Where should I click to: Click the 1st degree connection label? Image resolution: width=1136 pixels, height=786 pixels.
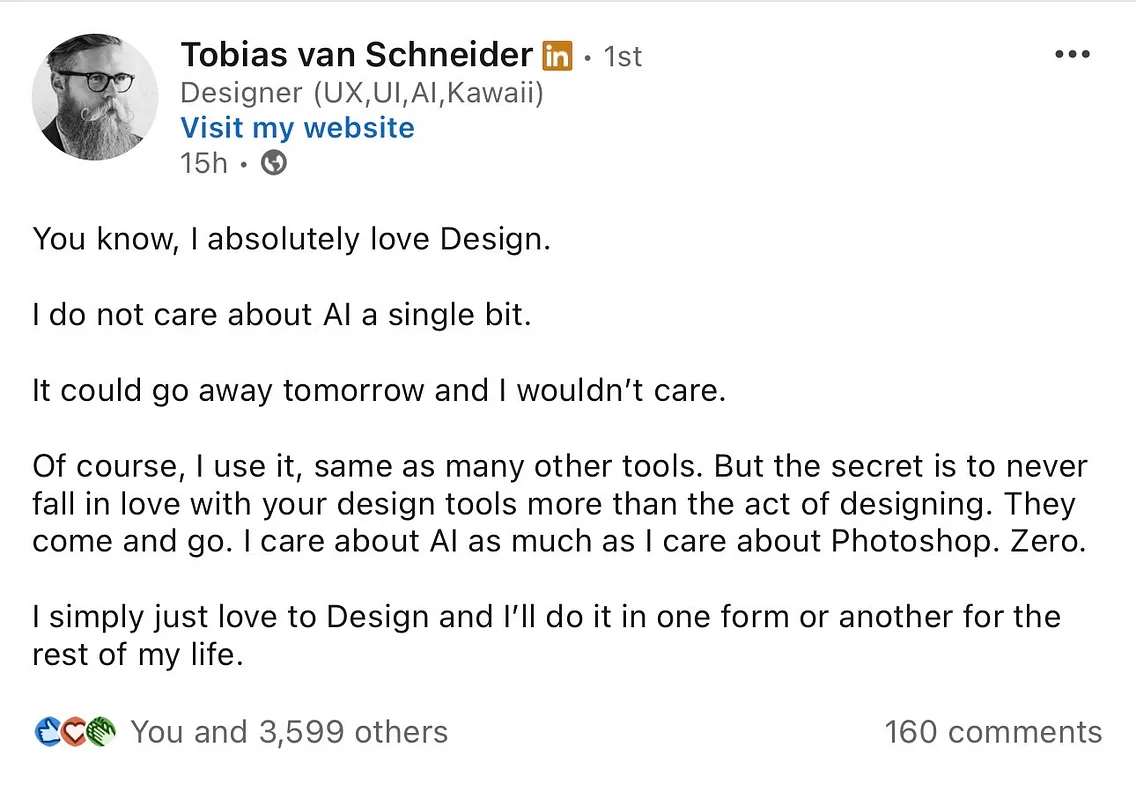click(622, 57)
